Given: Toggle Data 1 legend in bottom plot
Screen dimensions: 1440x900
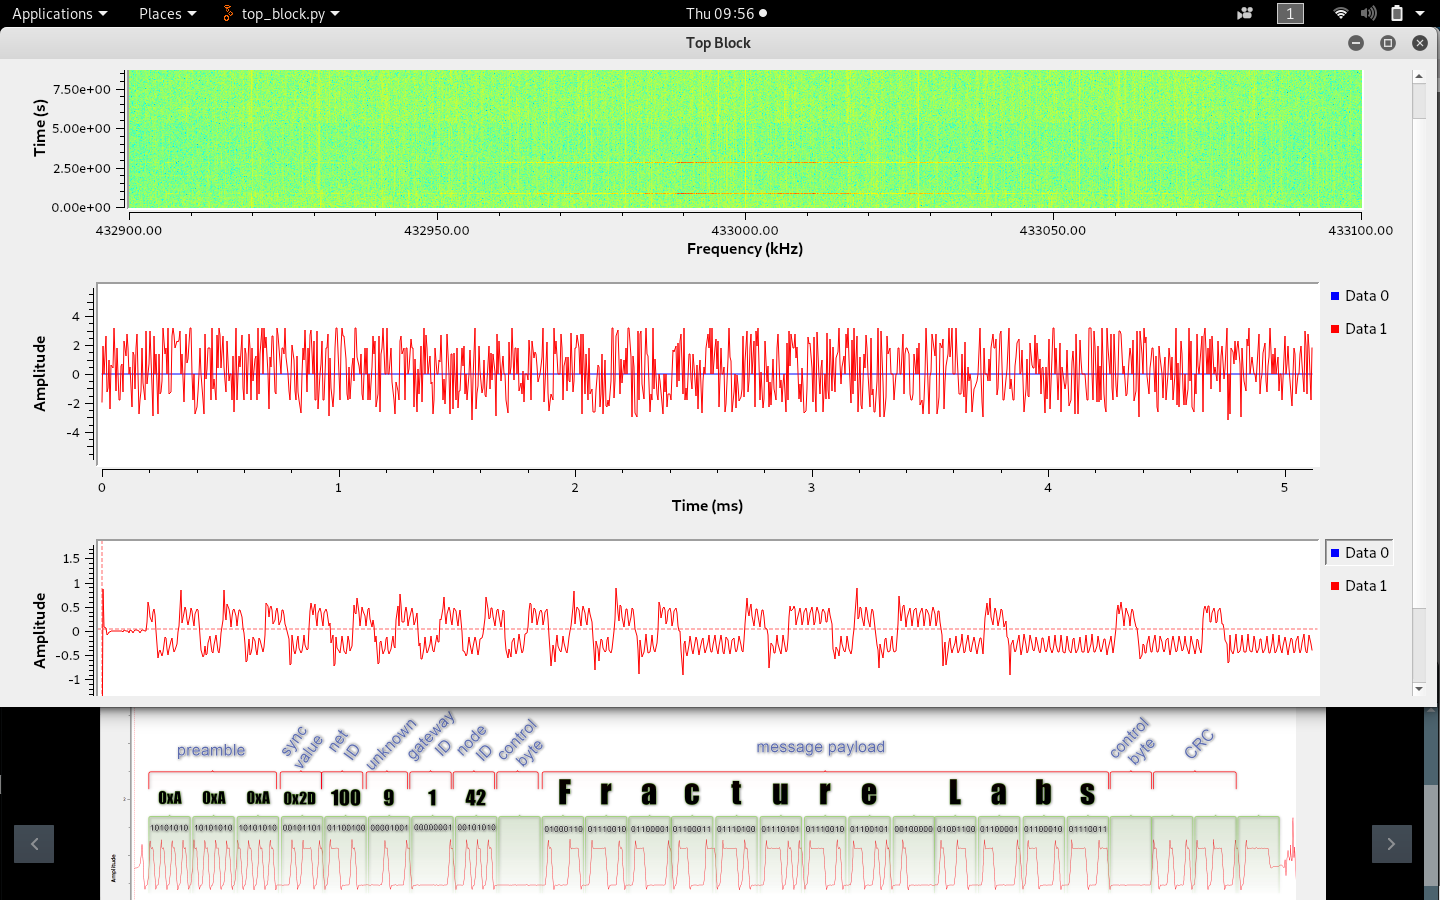Looking at the screenshot, I should tap(1359, 586).
